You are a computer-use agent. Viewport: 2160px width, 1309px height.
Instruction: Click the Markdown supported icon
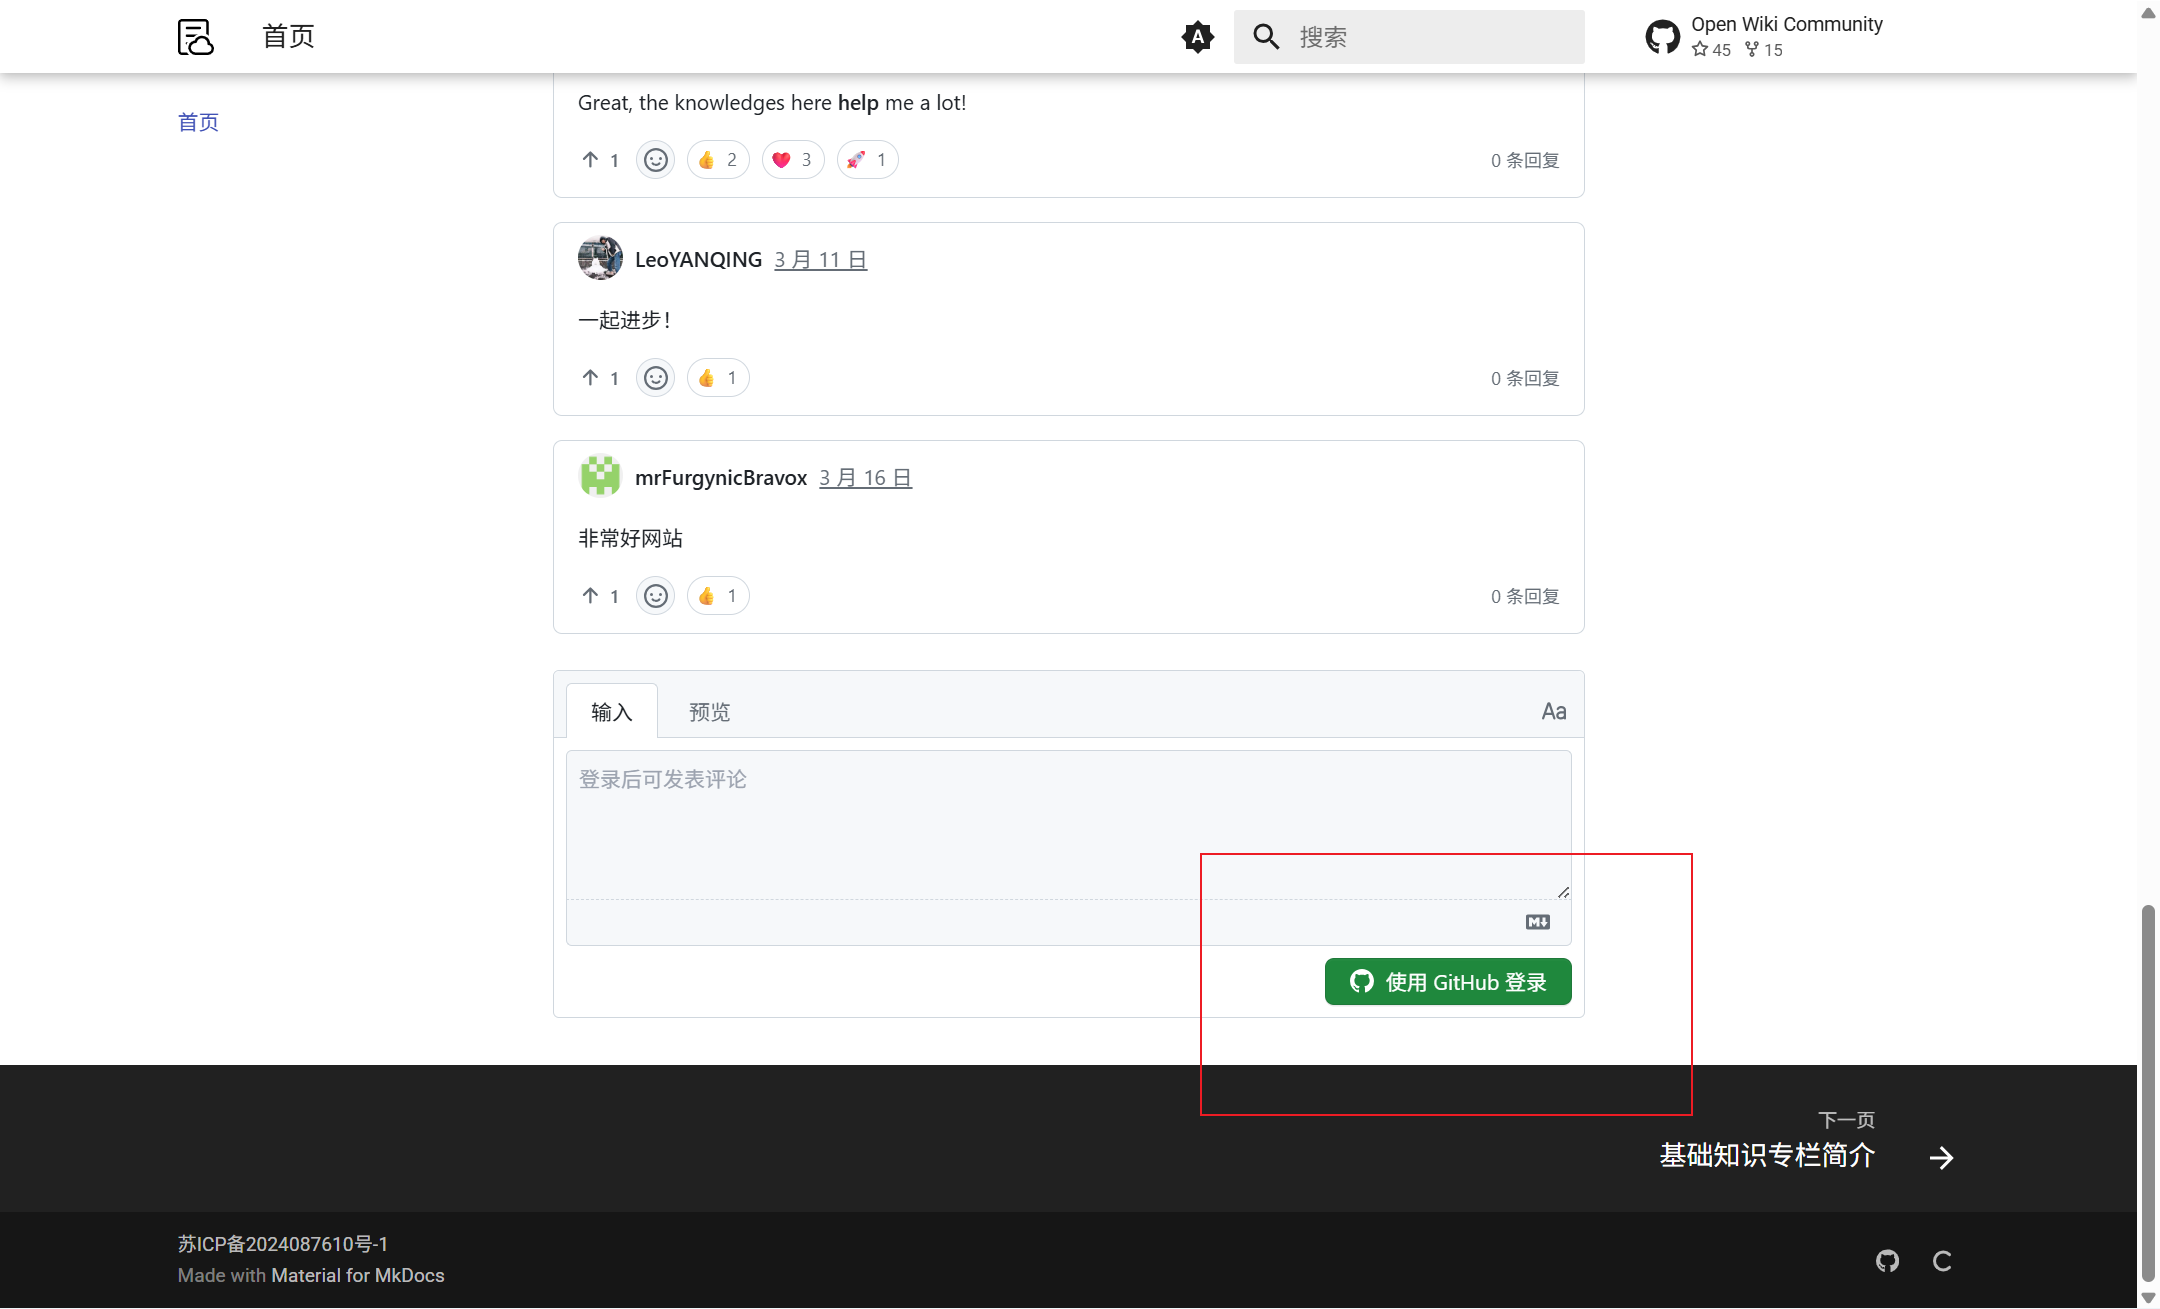[1538, 922]
